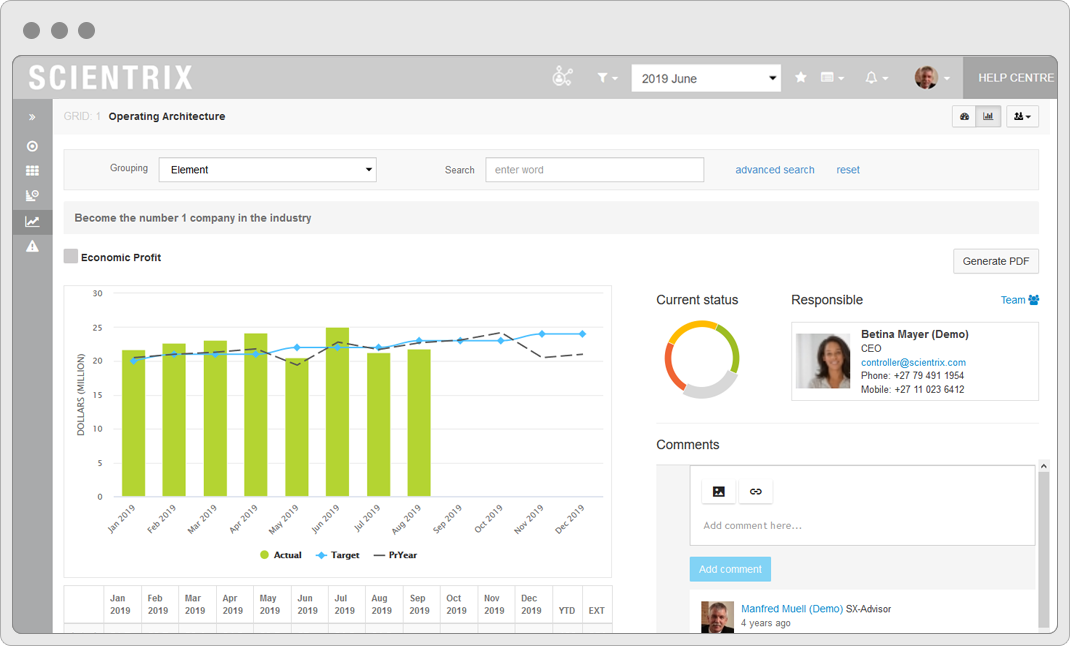Switch to the dashboard gauge view
This screenshot has width=1070, height=646.
pyautogui.click(x=964, y=117)
